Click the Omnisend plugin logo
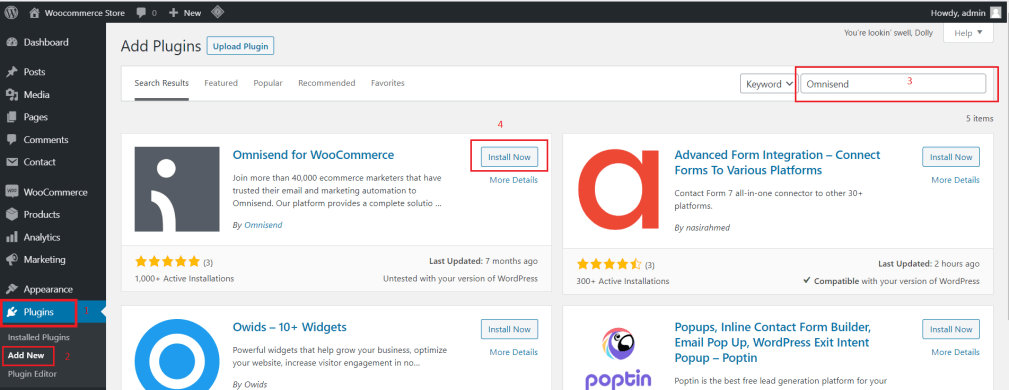The width and height of the screenshot is (1009, 390). pyautogui.click(x=176, y=189)
